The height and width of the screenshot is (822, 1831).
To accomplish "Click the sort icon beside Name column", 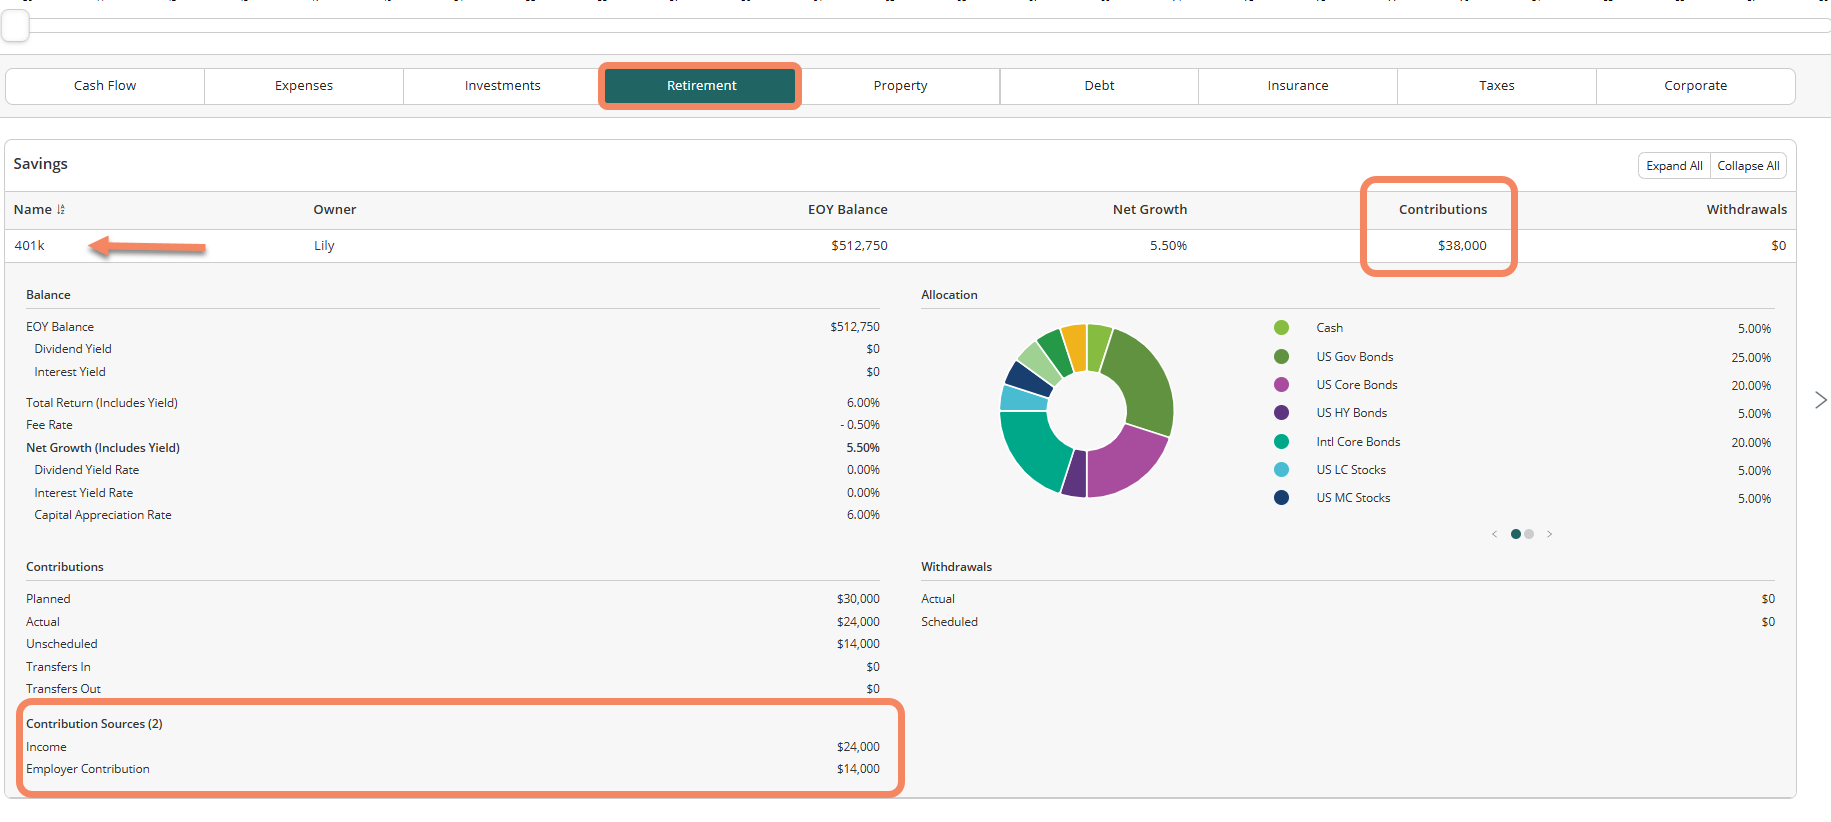I will tap(61, 210).
